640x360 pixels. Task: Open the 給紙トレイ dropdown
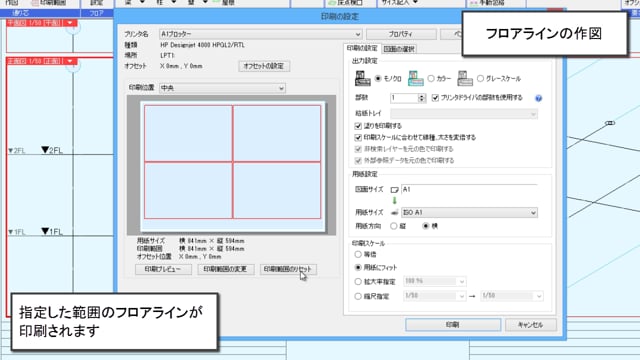(x=464, y=114)
